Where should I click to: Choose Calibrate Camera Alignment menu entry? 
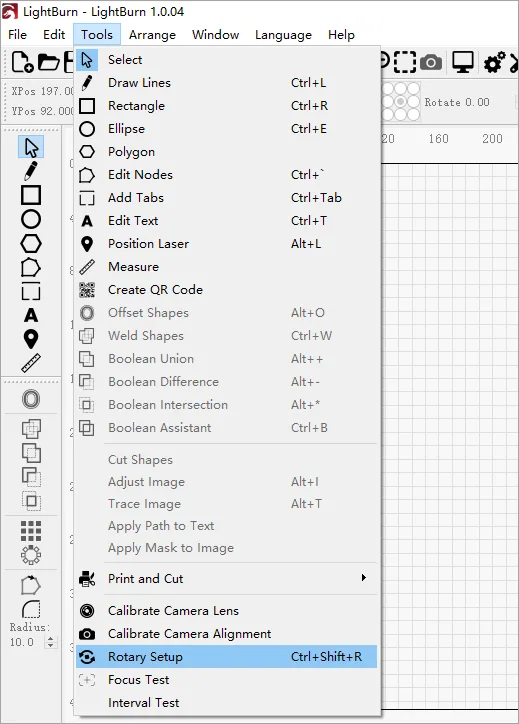tap(226, 634)
